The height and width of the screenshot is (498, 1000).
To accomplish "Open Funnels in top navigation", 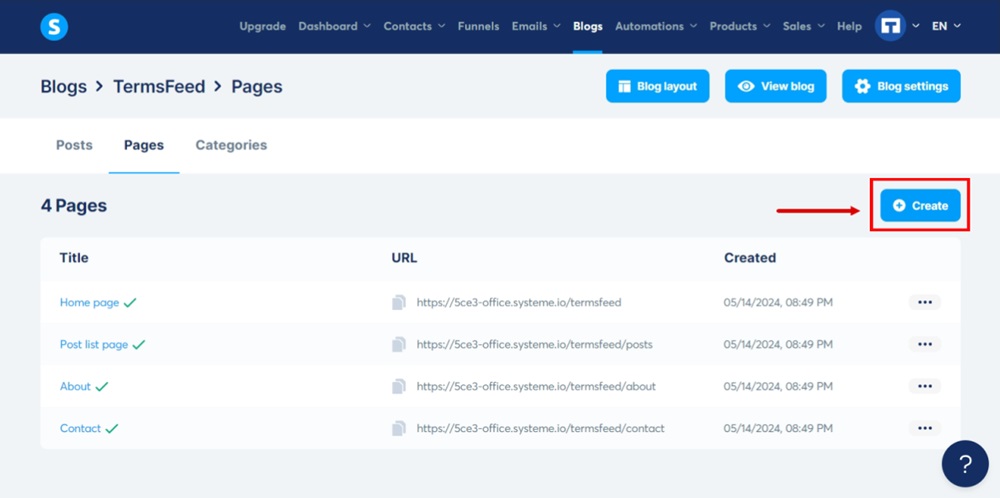I will [478, 26].
